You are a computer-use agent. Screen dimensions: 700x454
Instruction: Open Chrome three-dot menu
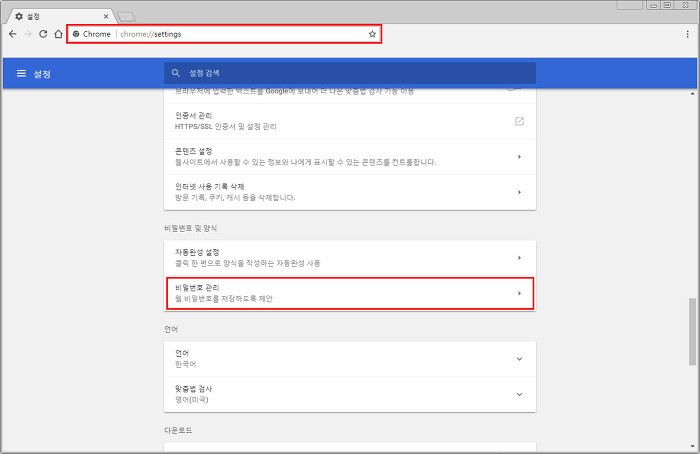coord(688,34)
